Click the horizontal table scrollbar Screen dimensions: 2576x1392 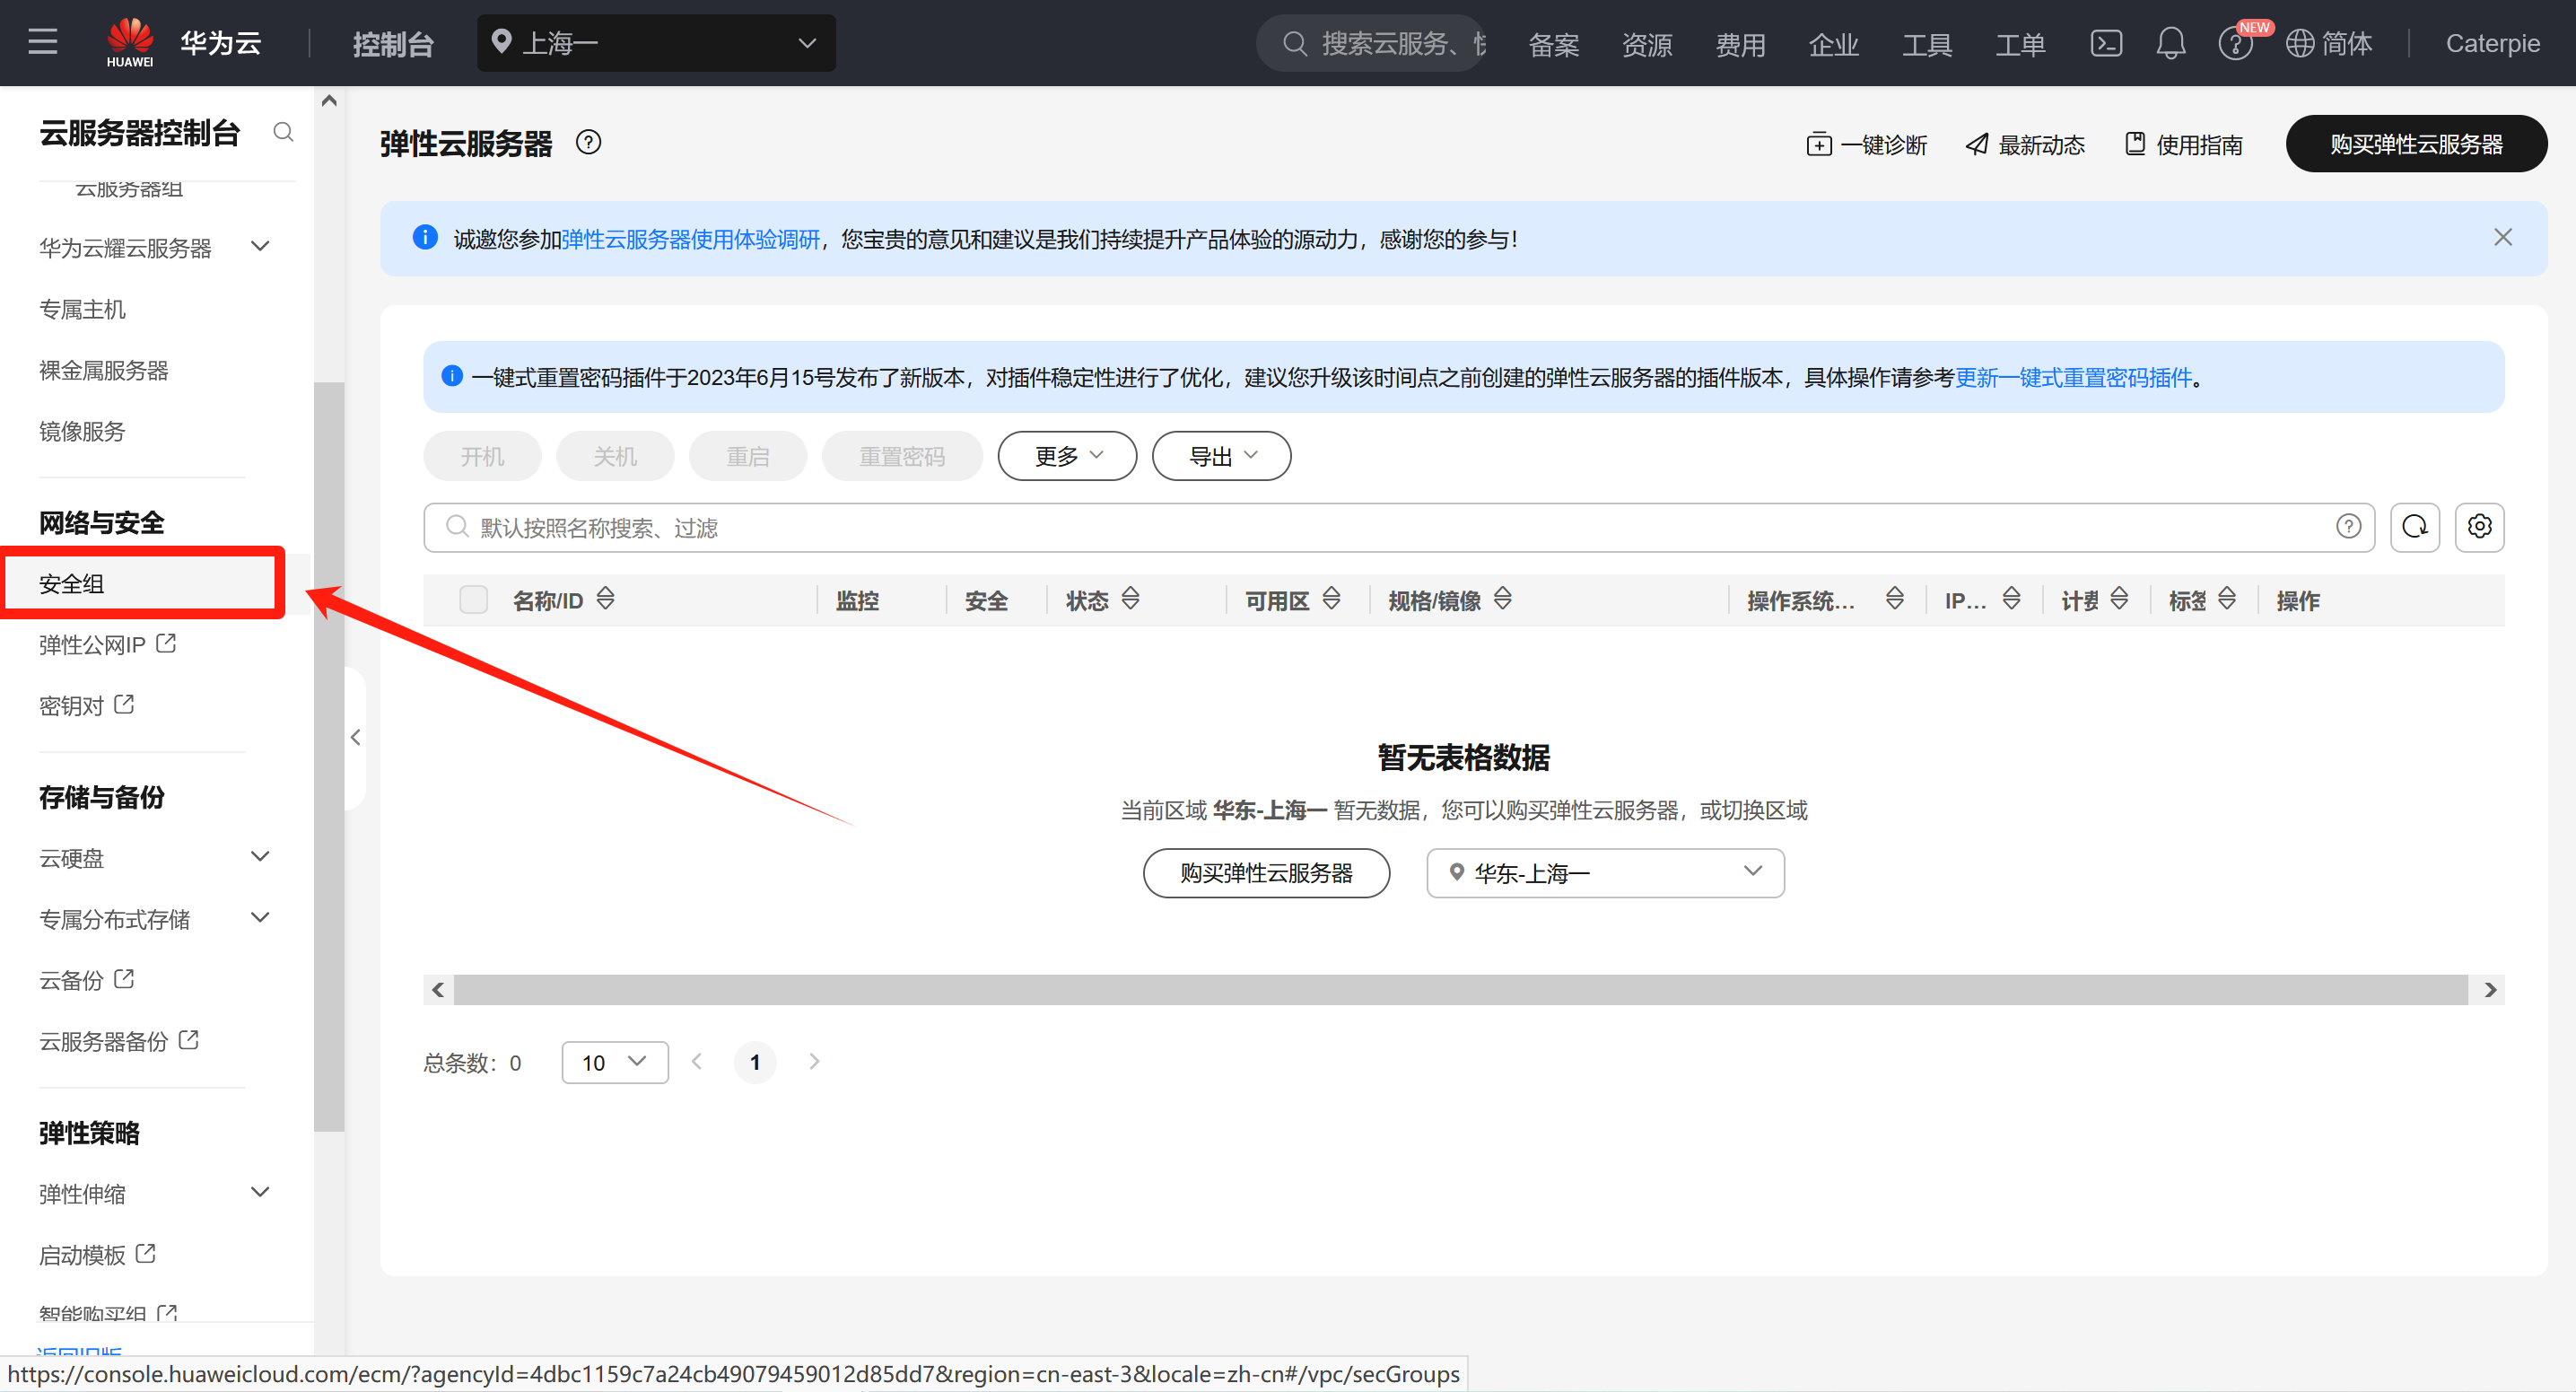click(1461, 989)
